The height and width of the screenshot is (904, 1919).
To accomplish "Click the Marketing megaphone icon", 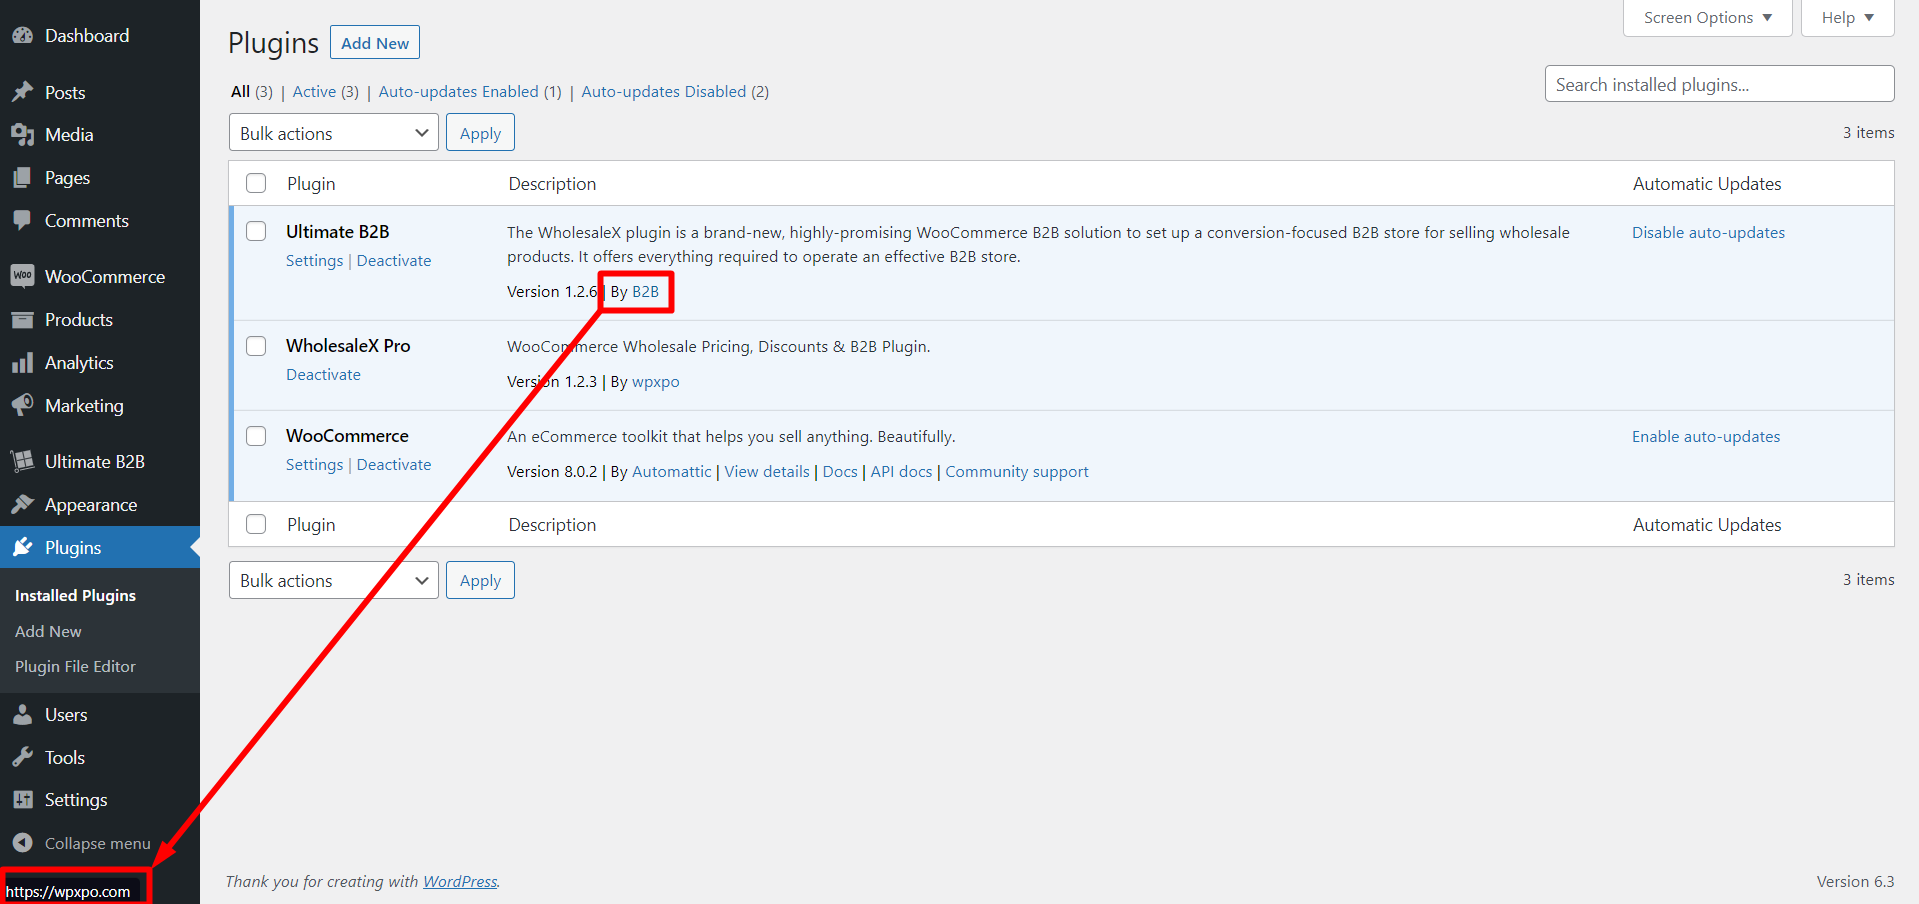I will click(x=22, y=405).
